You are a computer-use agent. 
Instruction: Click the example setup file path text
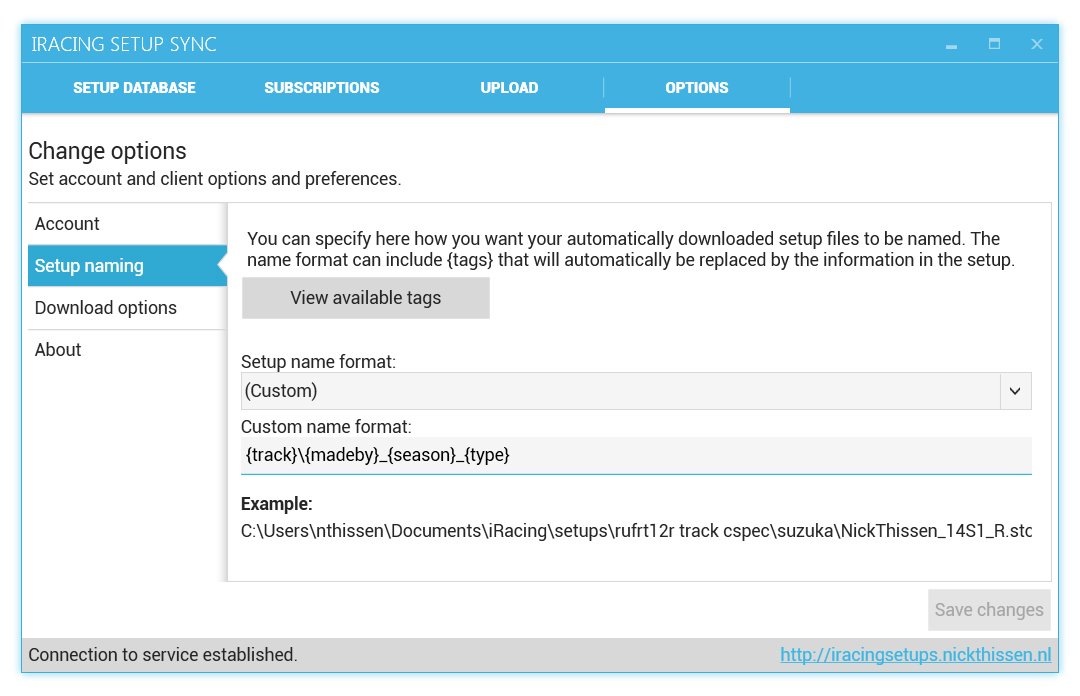pos(636,531)
